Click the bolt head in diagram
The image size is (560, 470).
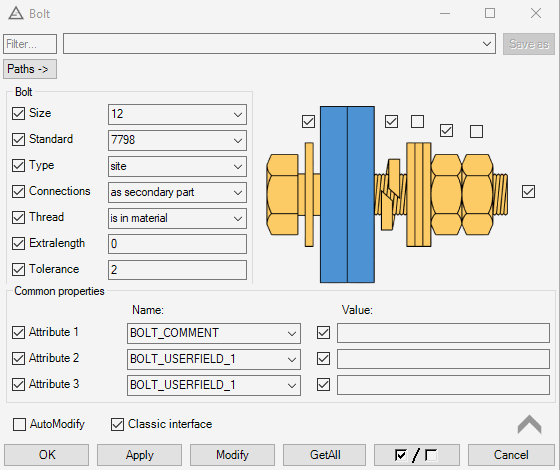[282, 195]
